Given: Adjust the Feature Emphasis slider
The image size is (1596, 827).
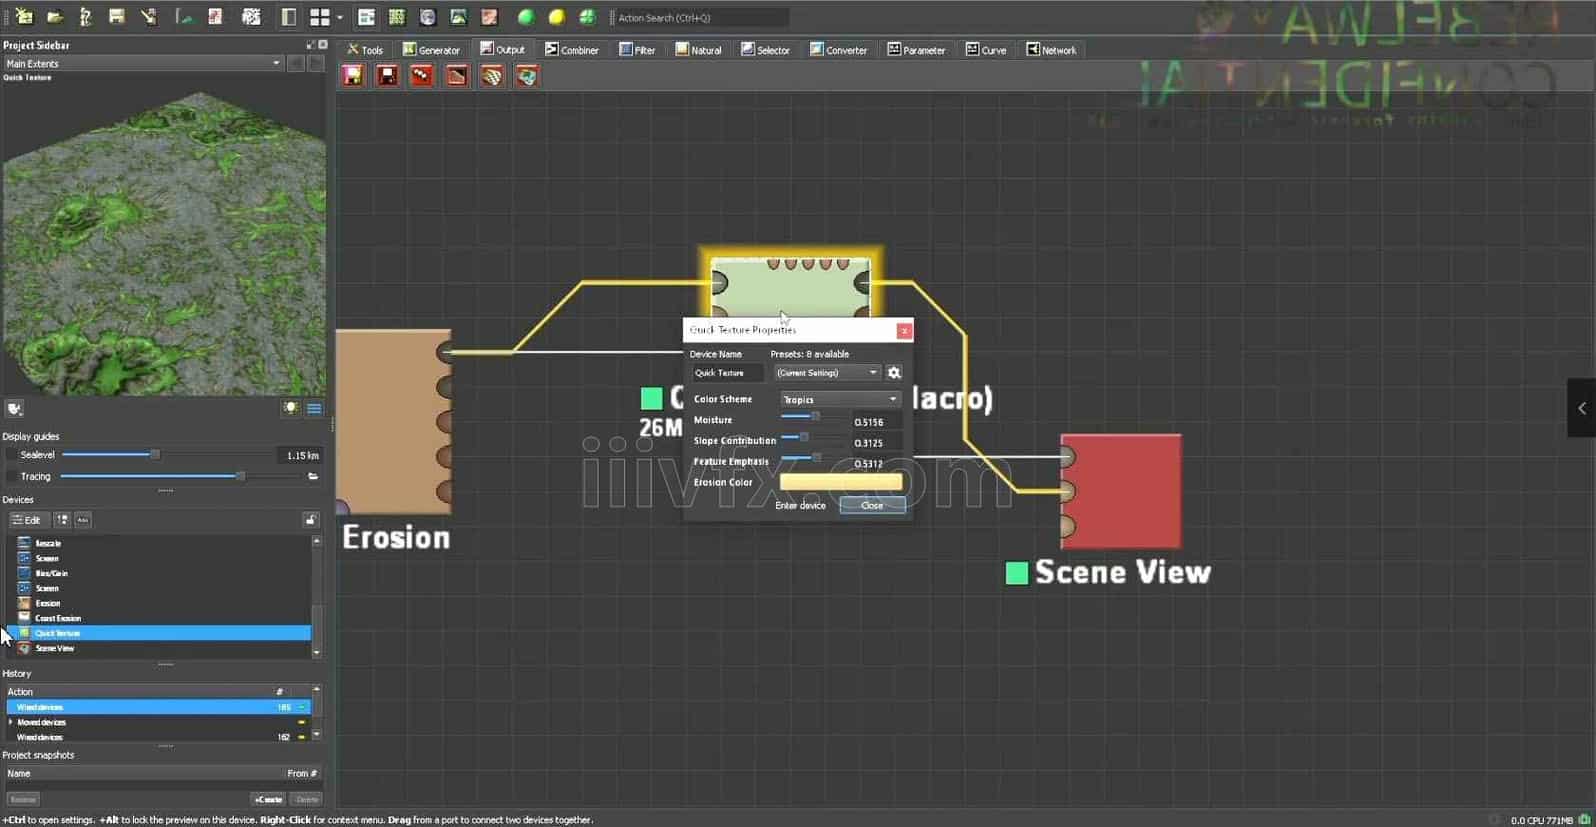Looking at the screenshot, I should (x=812, y=458).
